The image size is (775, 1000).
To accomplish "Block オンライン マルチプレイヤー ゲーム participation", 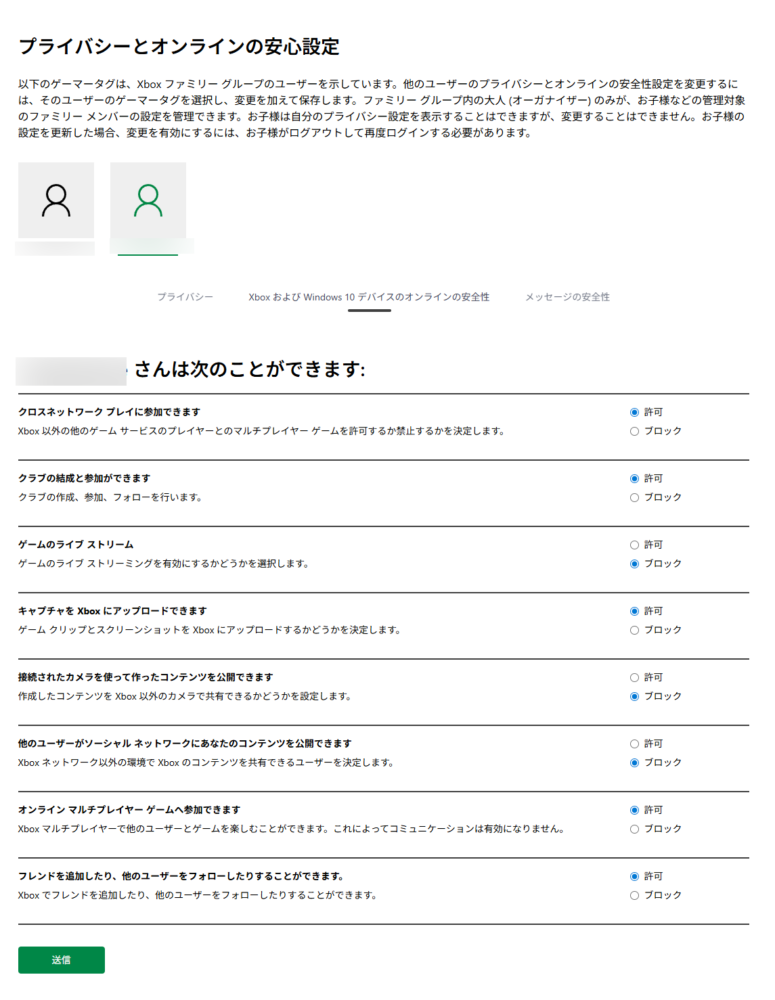I will 634,829.
